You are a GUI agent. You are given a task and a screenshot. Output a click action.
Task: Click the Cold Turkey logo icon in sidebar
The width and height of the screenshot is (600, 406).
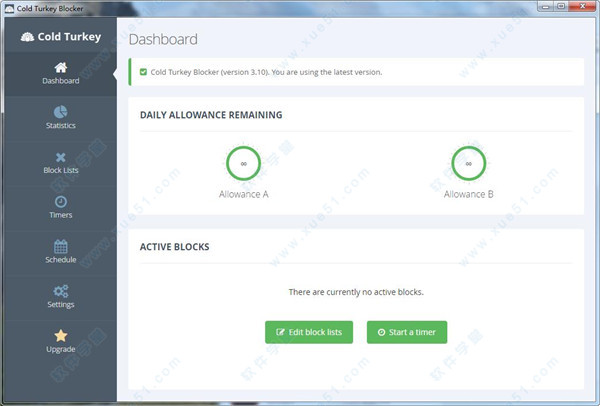click(x=27, y=37)
